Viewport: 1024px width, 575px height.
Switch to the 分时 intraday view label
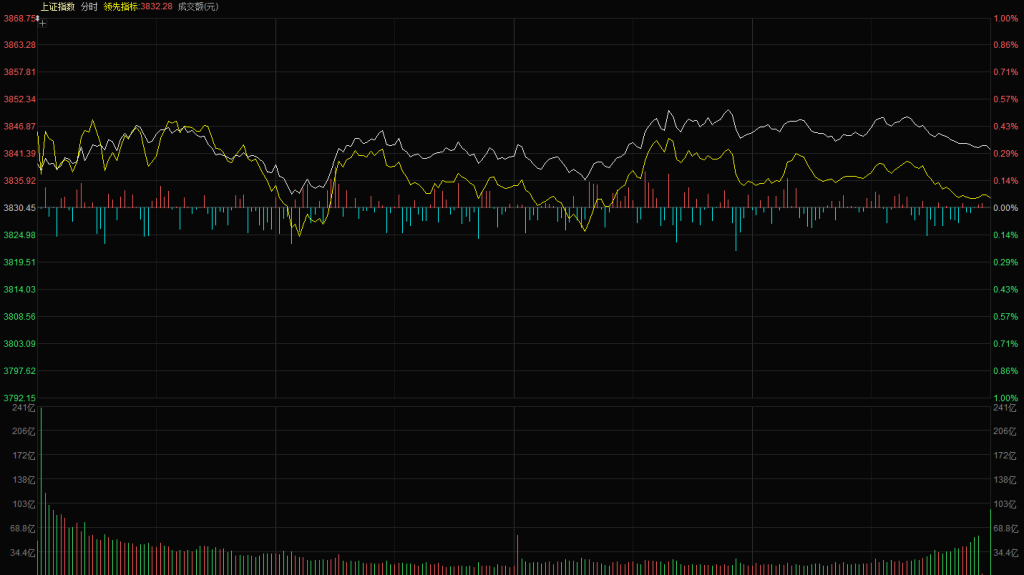tap(89, 7)
